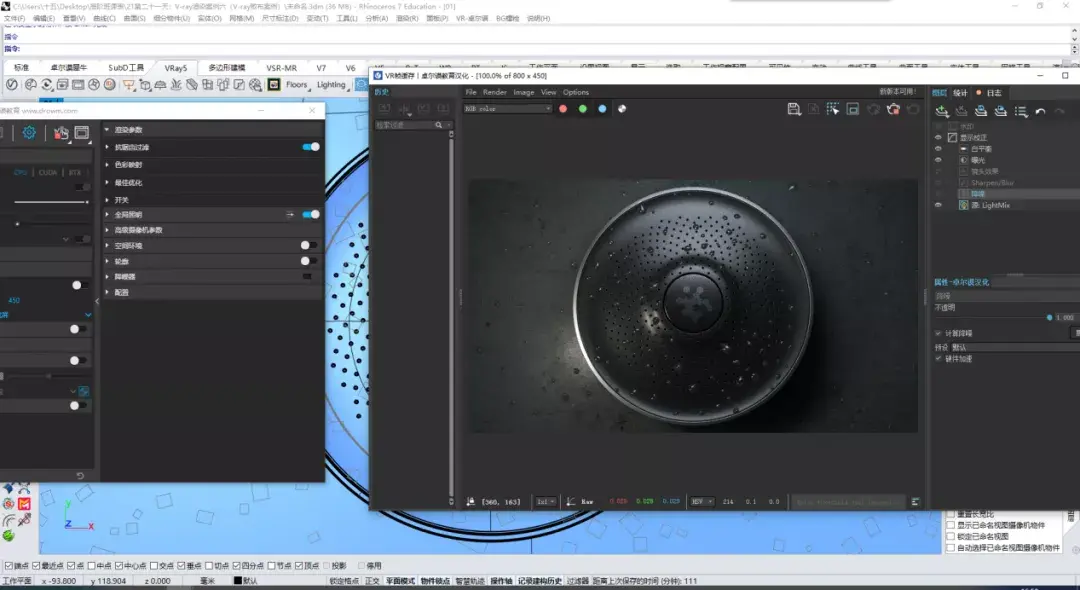This screenshot has width=1080, height=590.
Task: Switch to the SubD工具 toolbar tab
Action: click(126, 68)
